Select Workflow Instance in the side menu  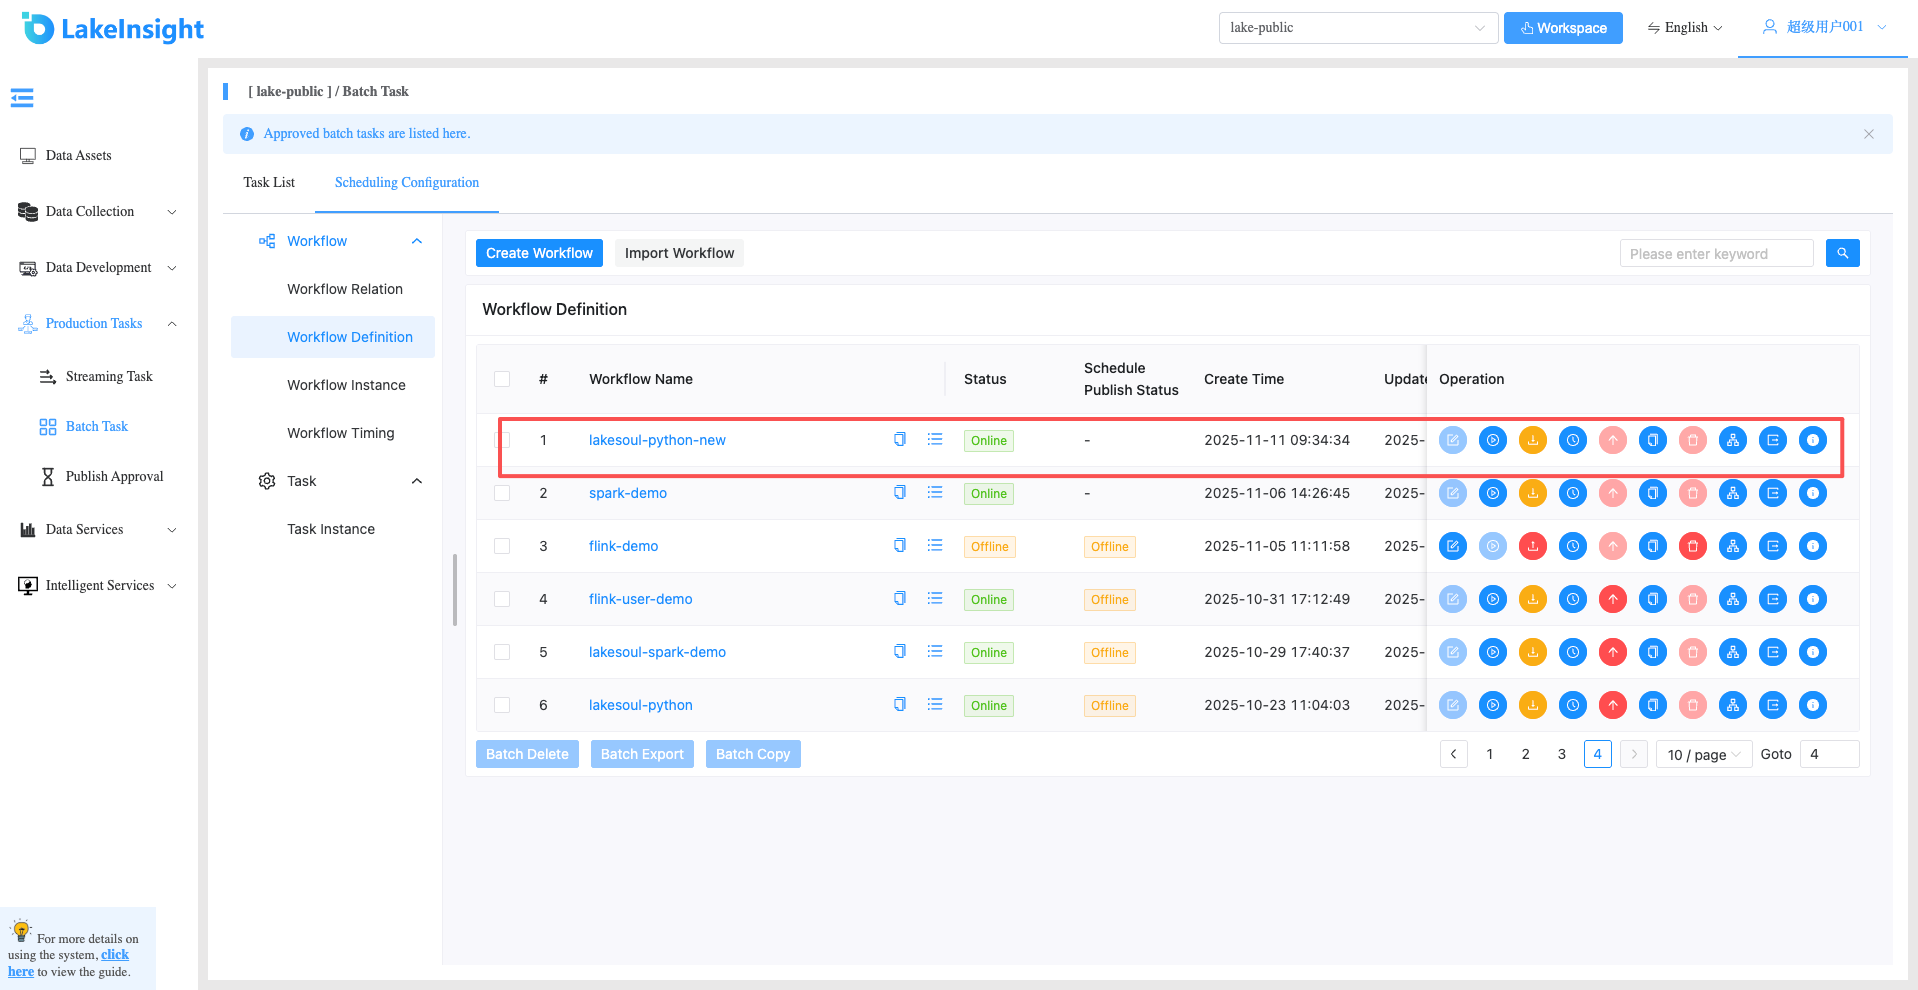346,385
